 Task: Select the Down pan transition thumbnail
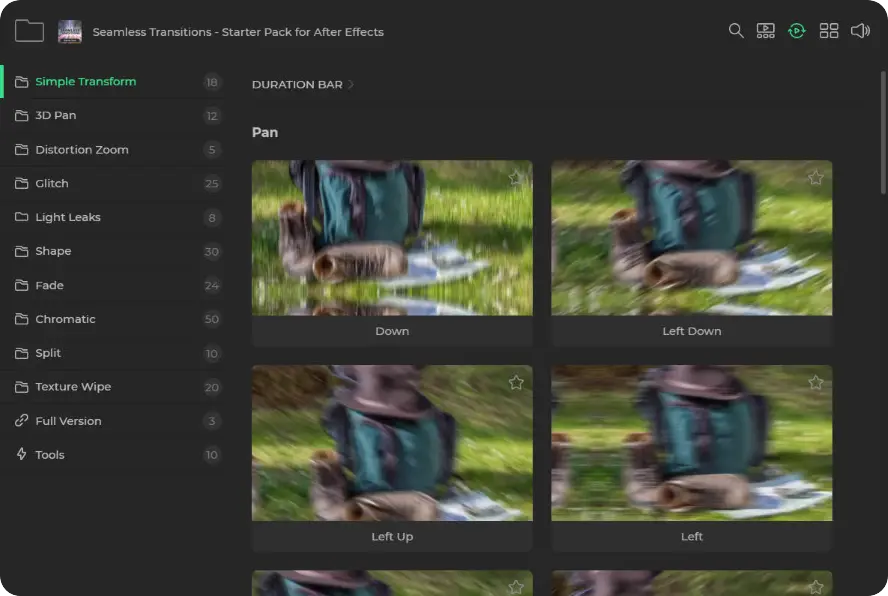[392, 238]
